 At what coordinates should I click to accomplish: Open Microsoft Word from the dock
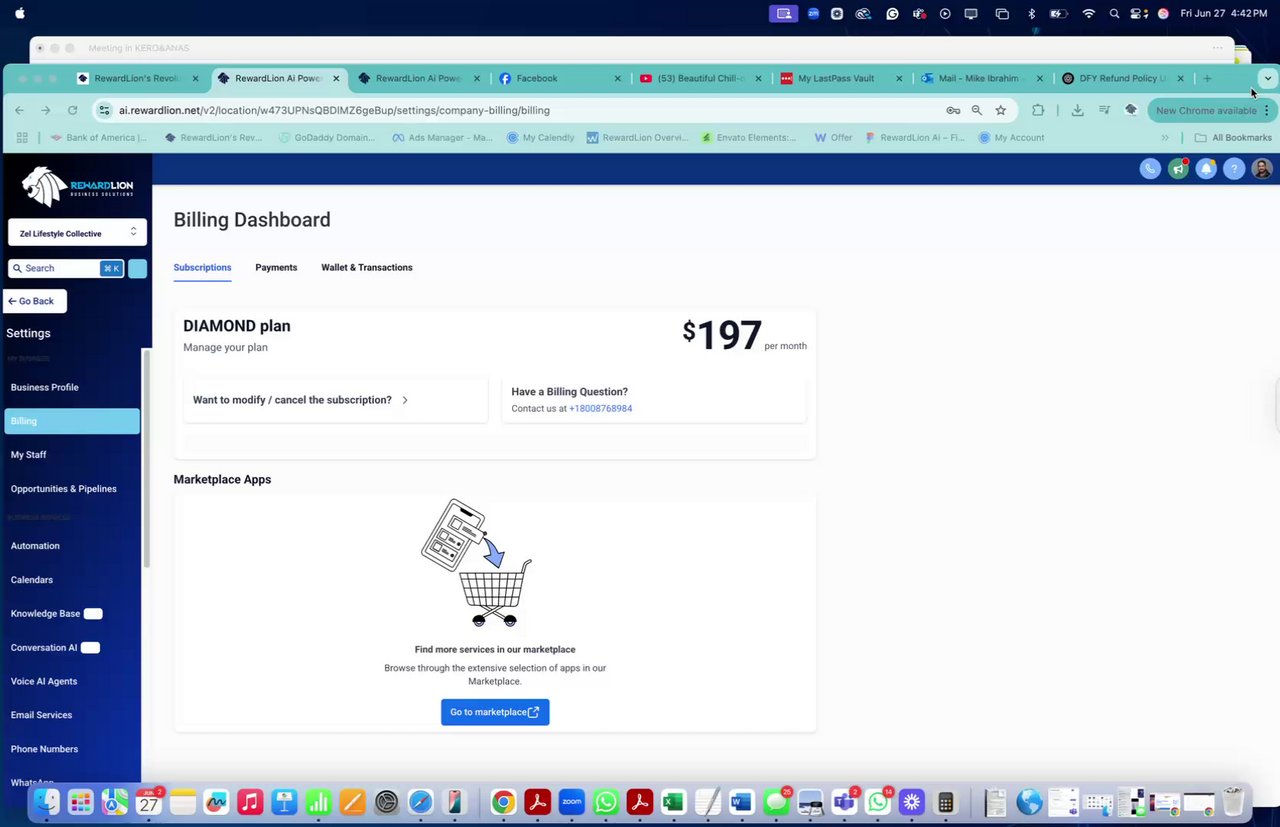click(x=741, y=802)
